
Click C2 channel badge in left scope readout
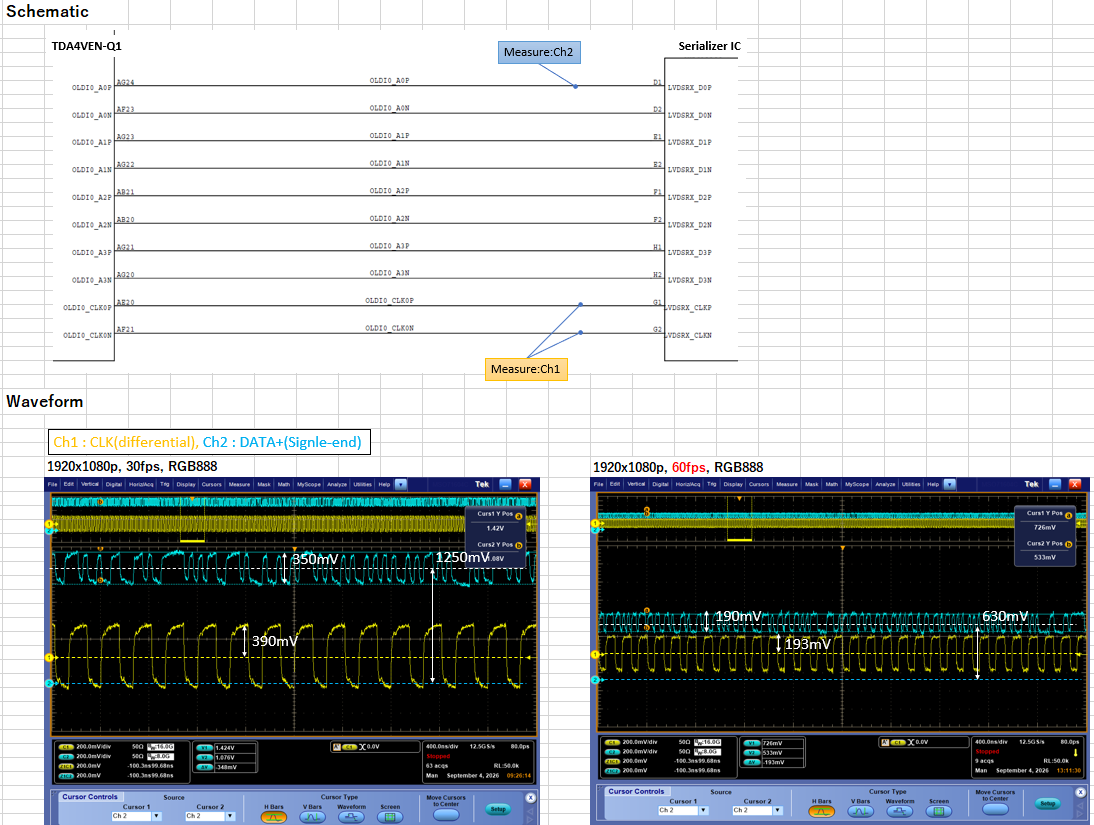(x=66, y=757)
